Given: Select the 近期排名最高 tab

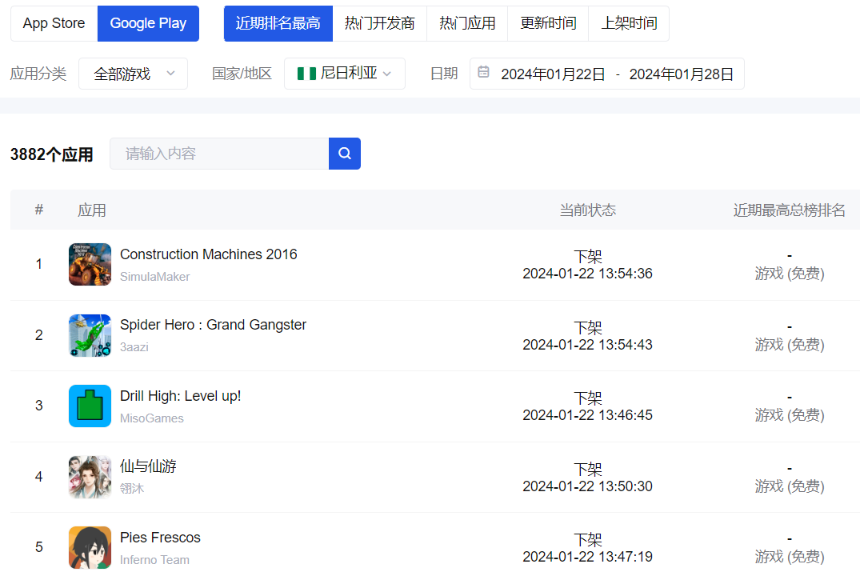Looking at the screenshot, I should tap(278, 24).
